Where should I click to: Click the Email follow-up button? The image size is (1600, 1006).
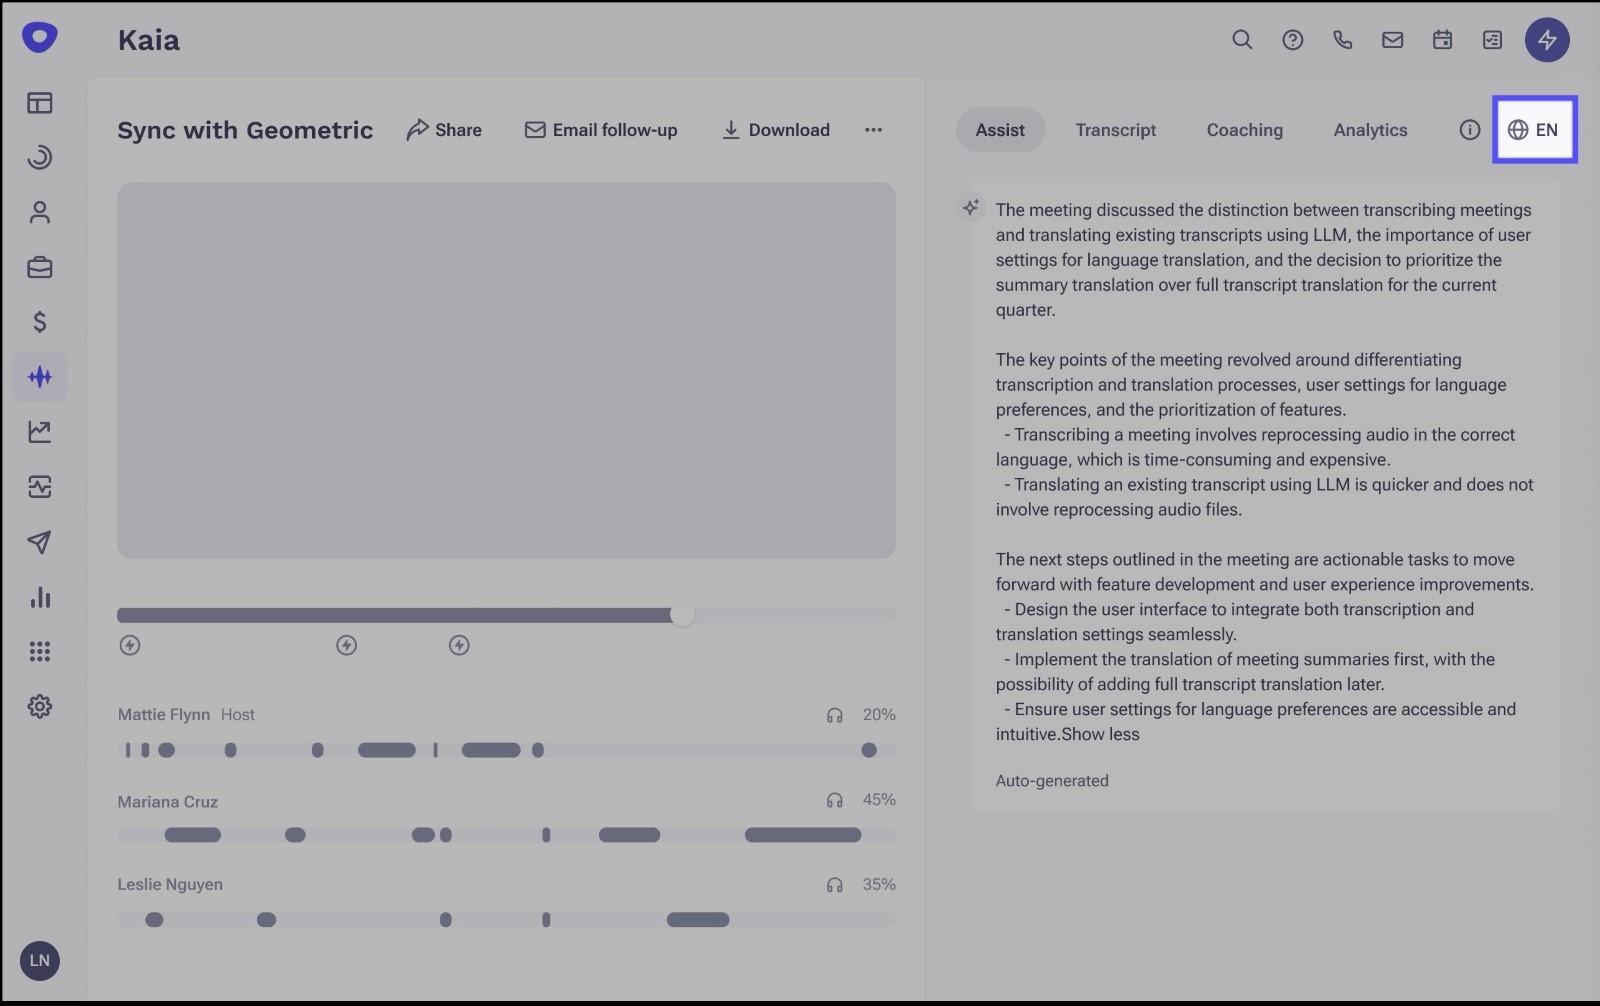pyautogui.click(x=601, y=130)
